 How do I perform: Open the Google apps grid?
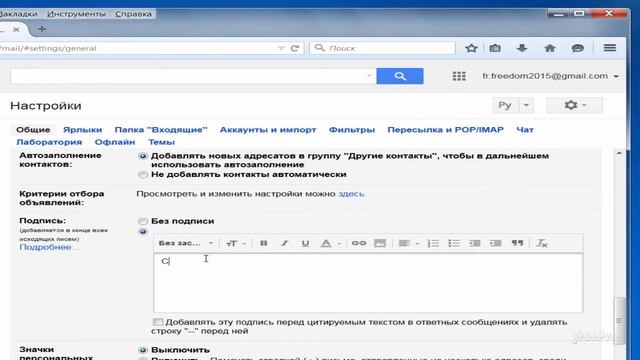click(x=459, y=76)
